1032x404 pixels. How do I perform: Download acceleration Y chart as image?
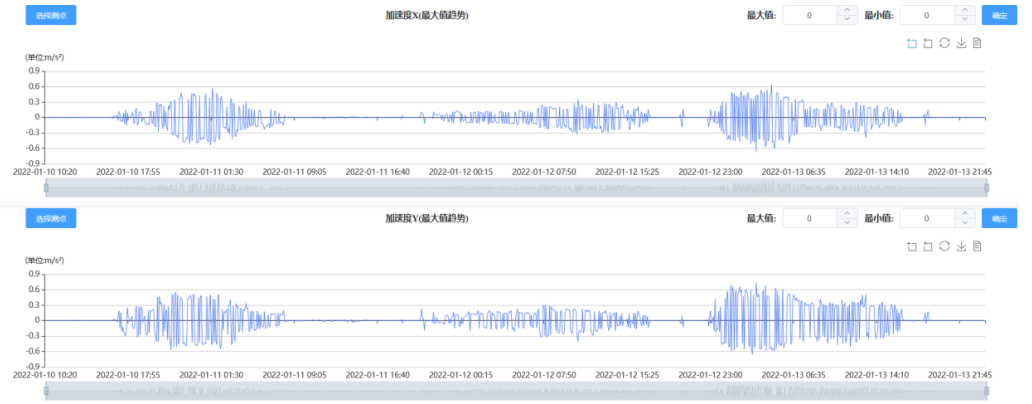[961, 246]
